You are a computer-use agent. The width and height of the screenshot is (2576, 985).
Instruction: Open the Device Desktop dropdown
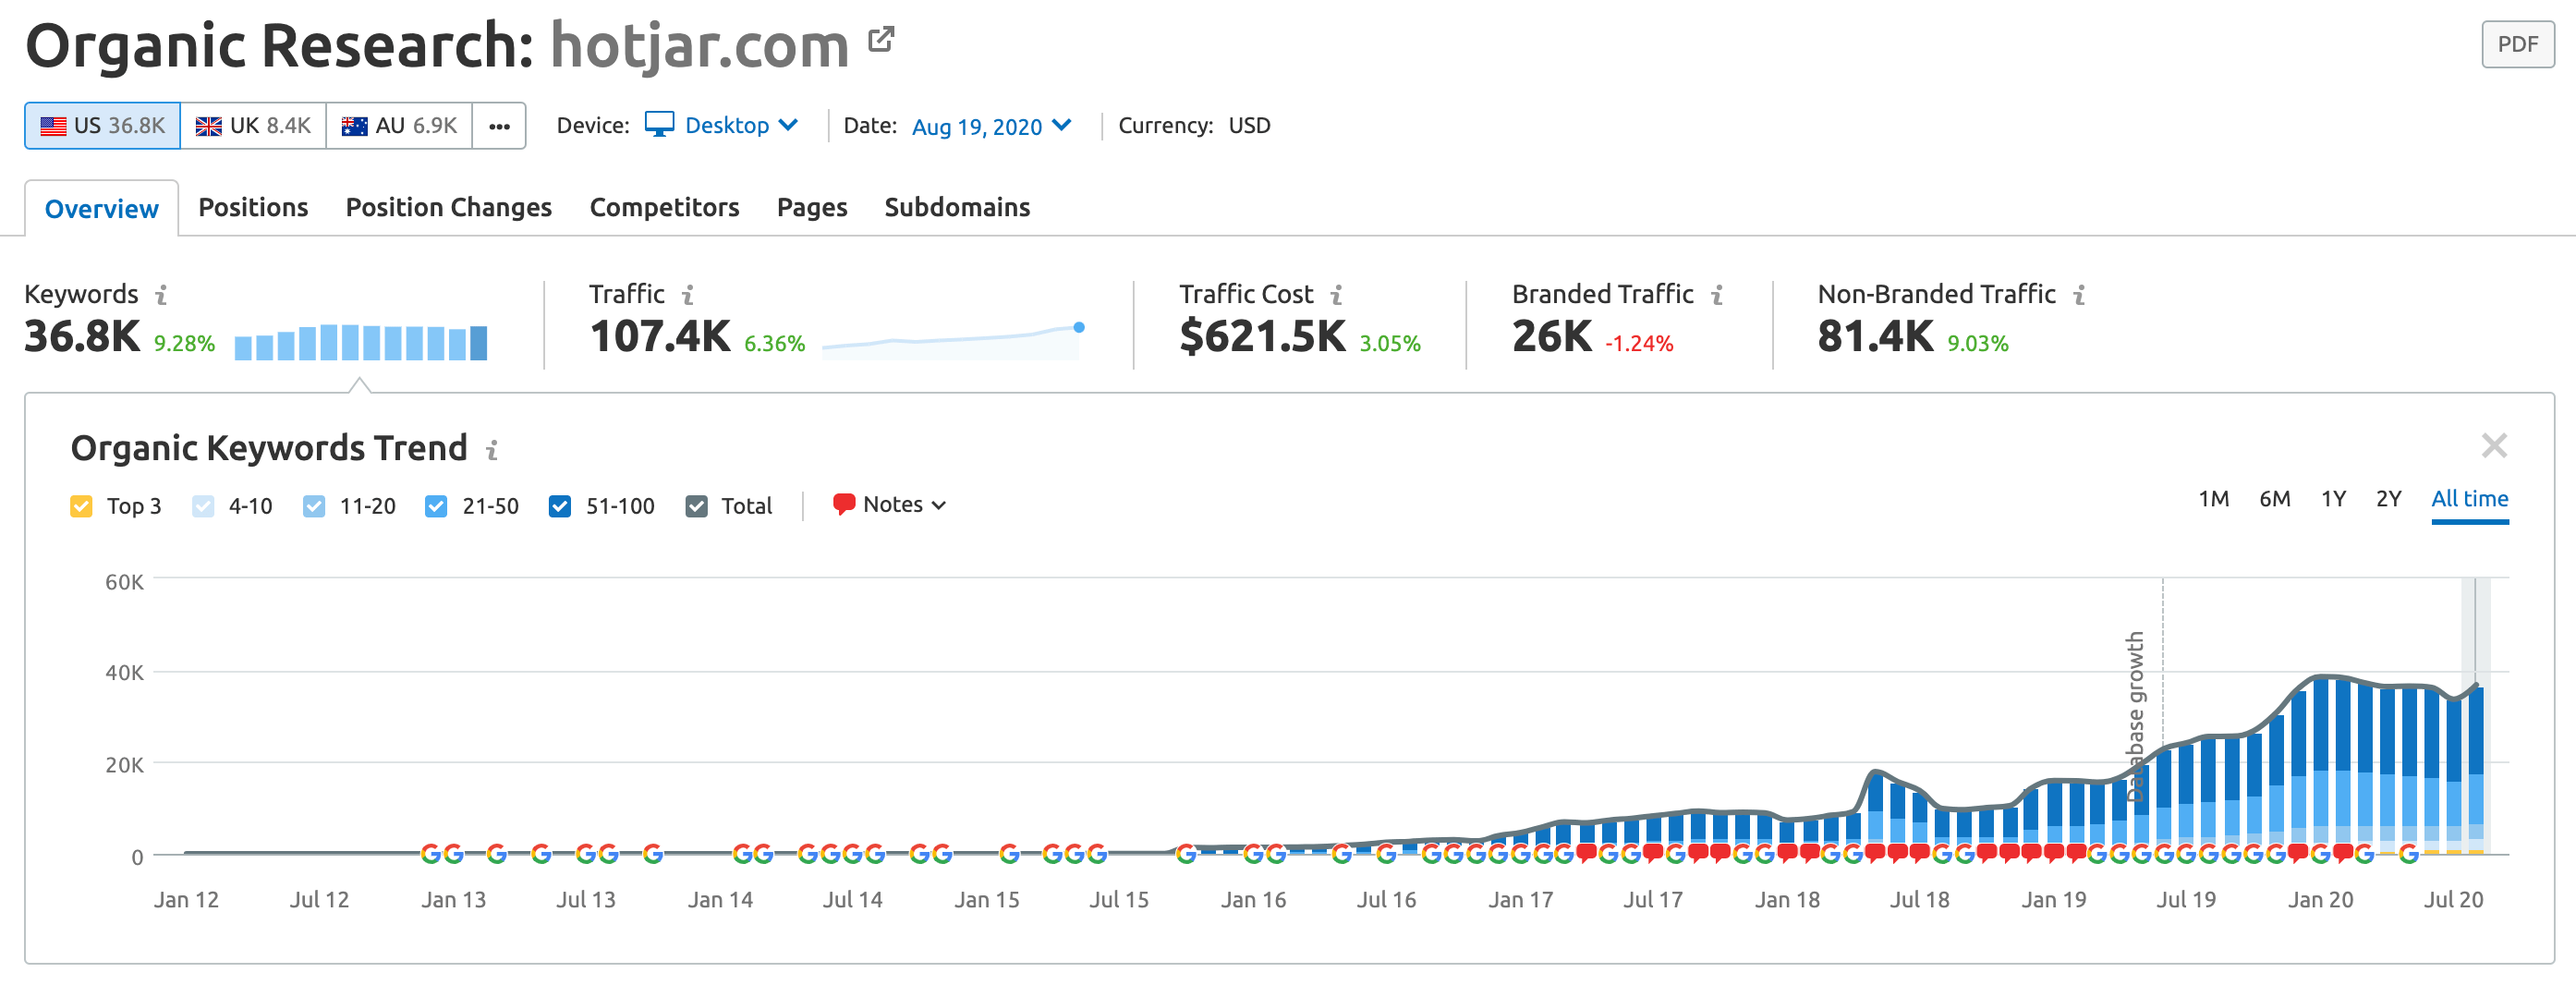722,125
